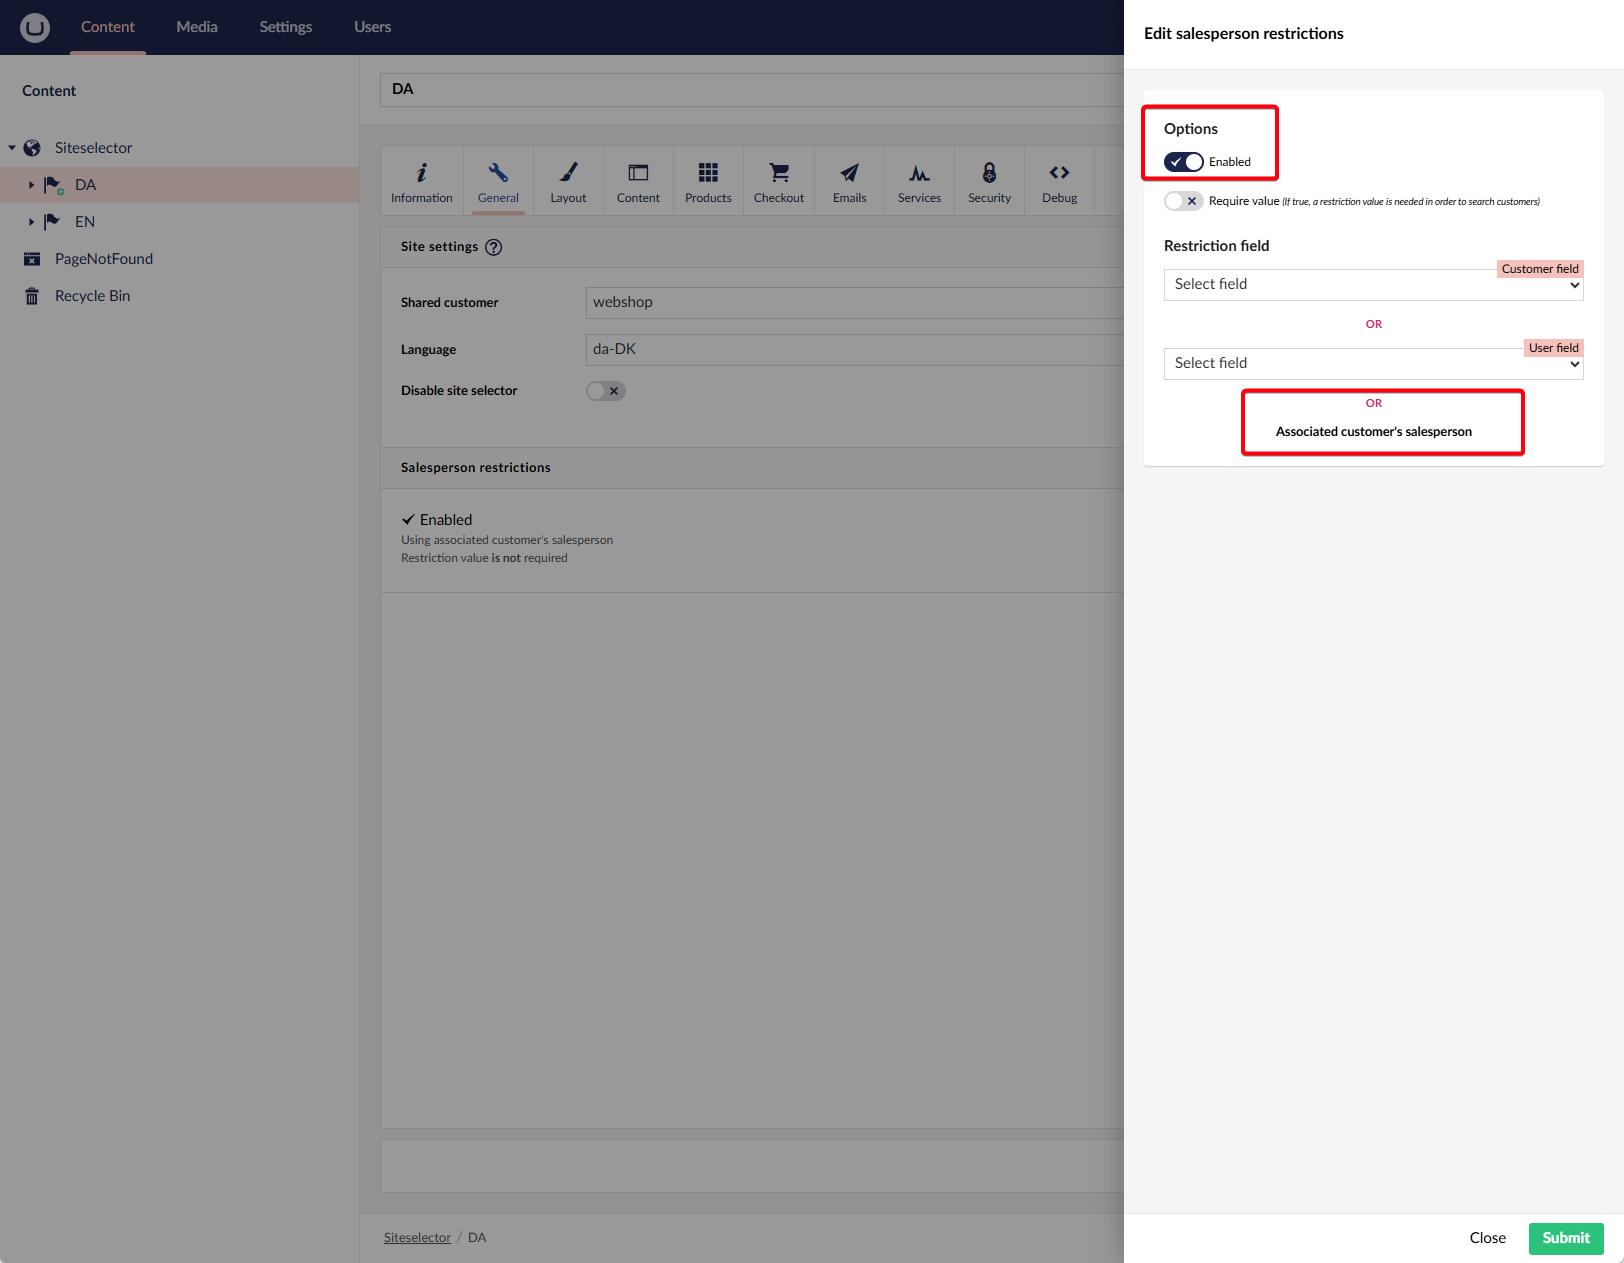Select PageNotFound in the tree
Image resolution: width=1624 pixels, height=1263 pixels.
(x=104, y=259)
